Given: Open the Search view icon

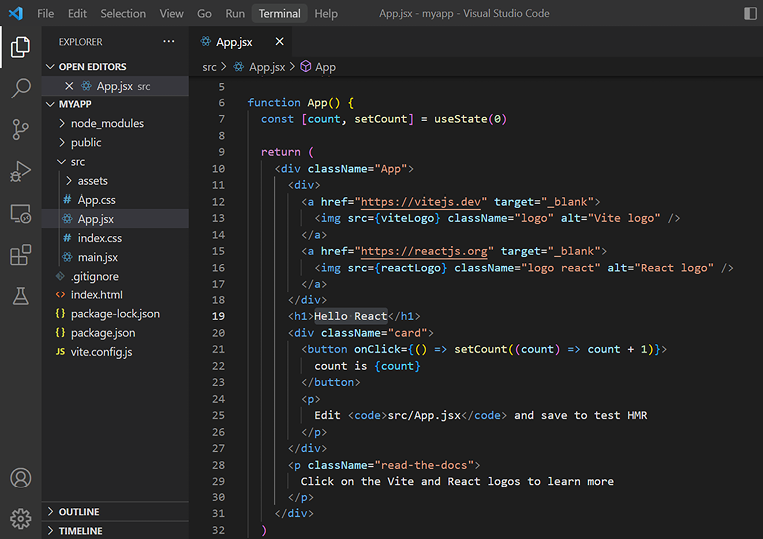Looking at the screenshot, I should point(20,88).
